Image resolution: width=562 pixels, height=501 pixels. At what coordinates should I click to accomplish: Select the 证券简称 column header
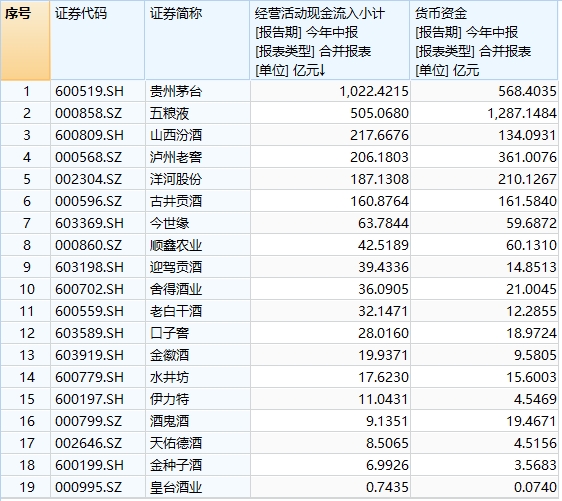197,40
